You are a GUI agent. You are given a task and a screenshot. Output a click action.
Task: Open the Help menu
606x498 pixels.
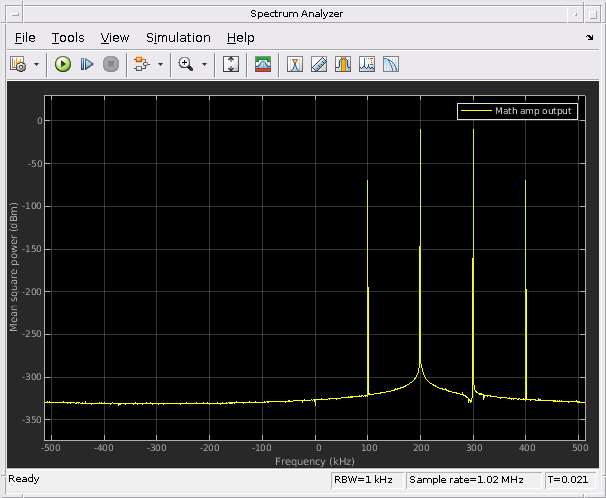pyautogui.click(x=240, y=38)
